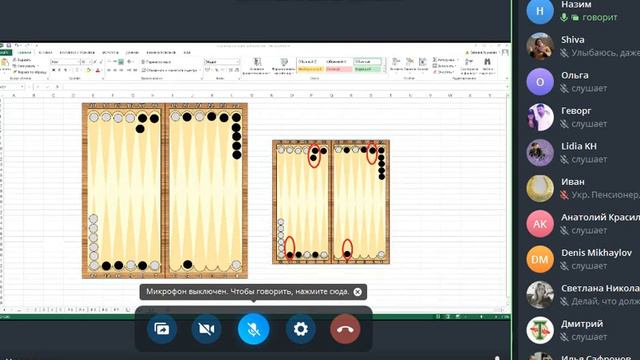
Task: Click the Paste icon in Excel ribbon
Action: tap(5, 63)
